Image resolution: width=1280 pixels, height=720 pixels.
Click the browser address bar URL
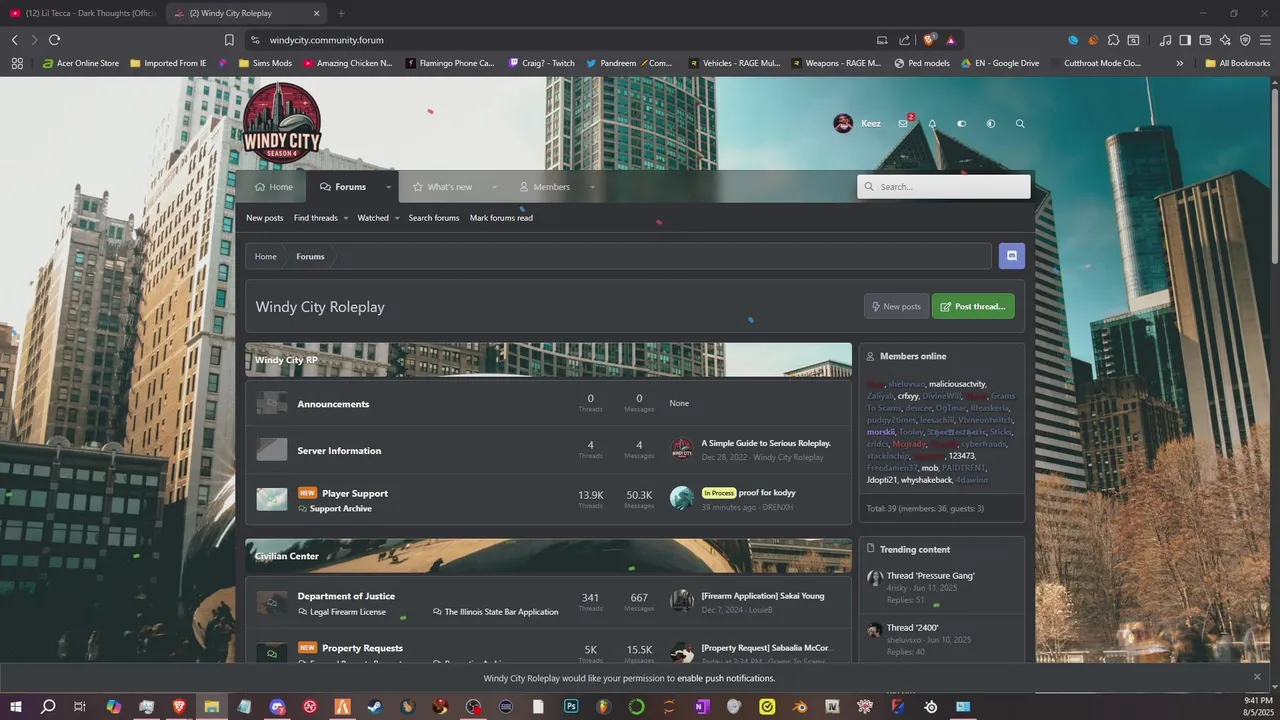(327, 40)
